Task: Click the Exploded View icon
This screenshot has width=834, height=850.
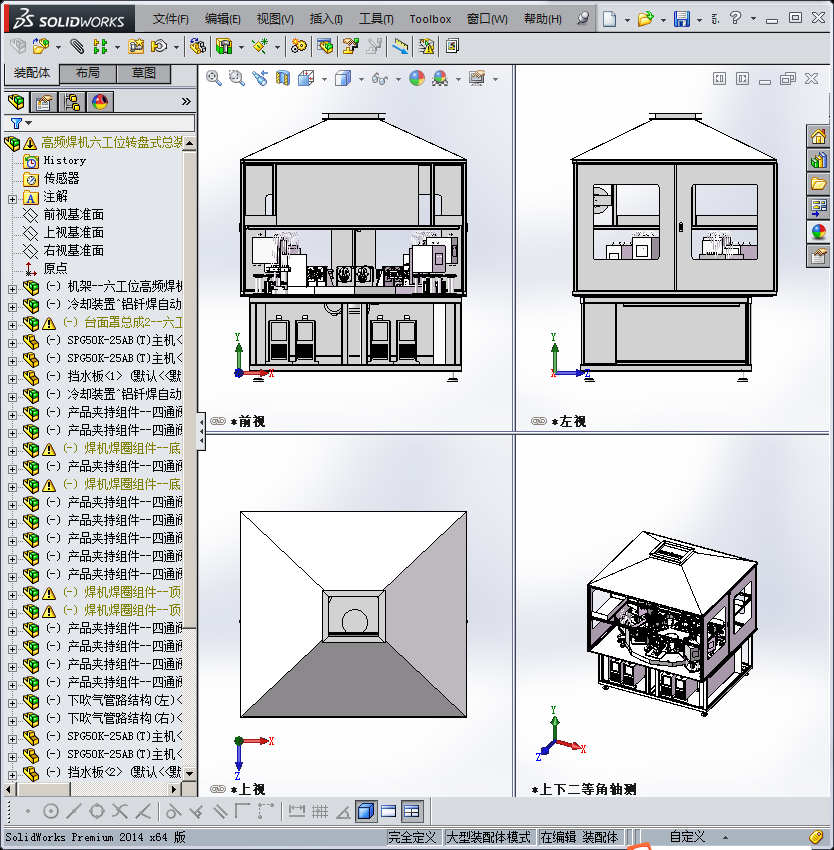Action: [x=350, y=47]
